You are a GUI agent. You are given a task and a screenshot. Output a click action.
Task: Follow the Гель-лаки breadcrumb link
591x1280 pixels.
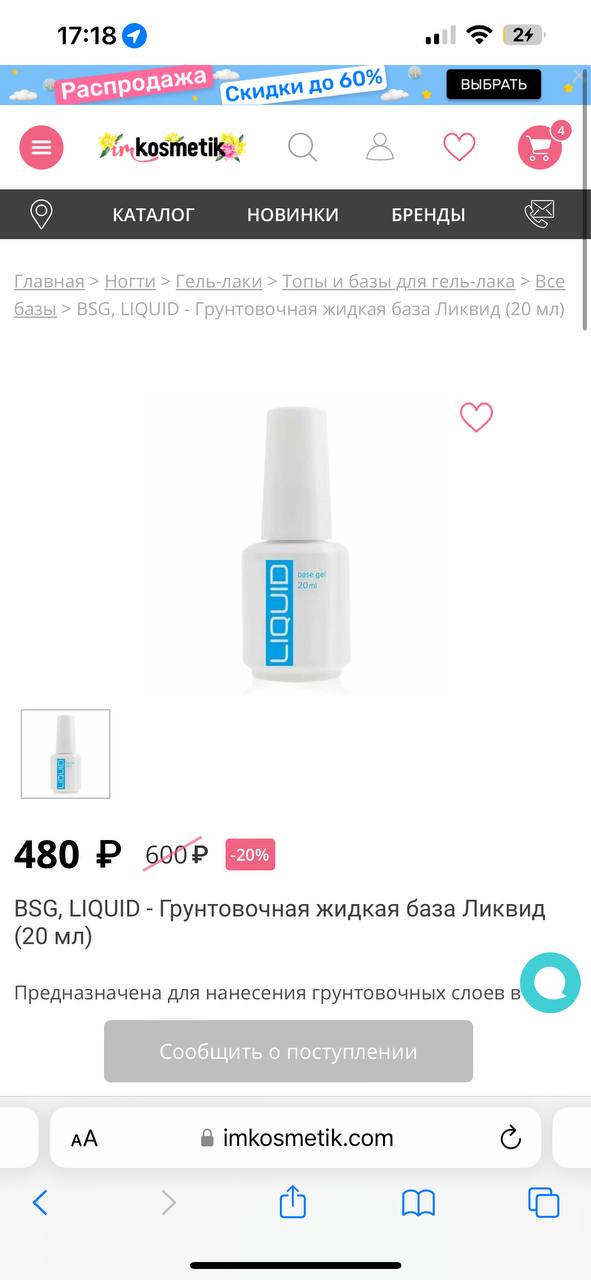(x=219, y=281)
